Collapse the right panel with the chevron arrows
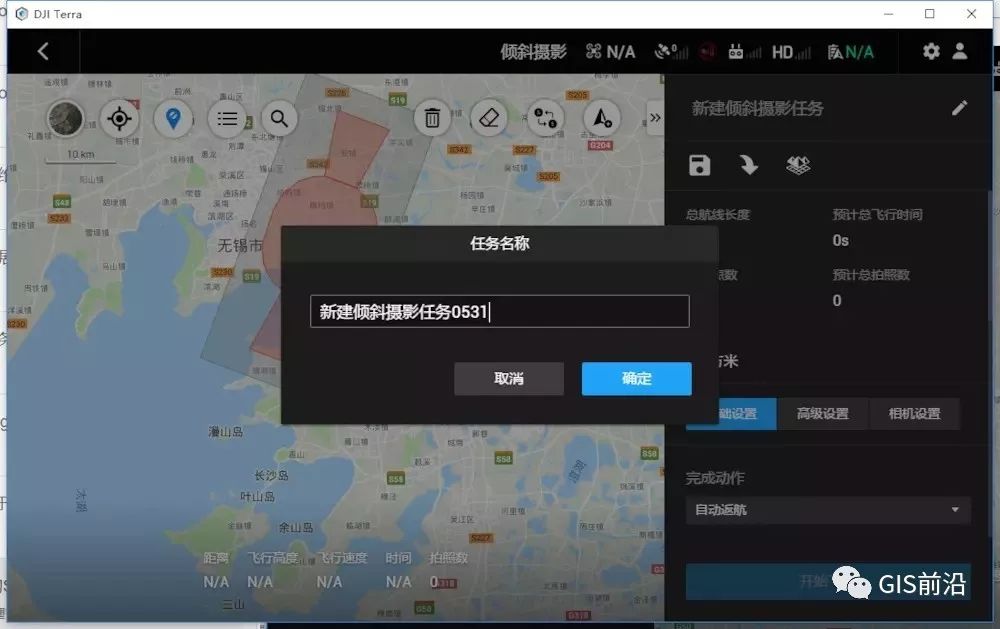 click(655, 117)
